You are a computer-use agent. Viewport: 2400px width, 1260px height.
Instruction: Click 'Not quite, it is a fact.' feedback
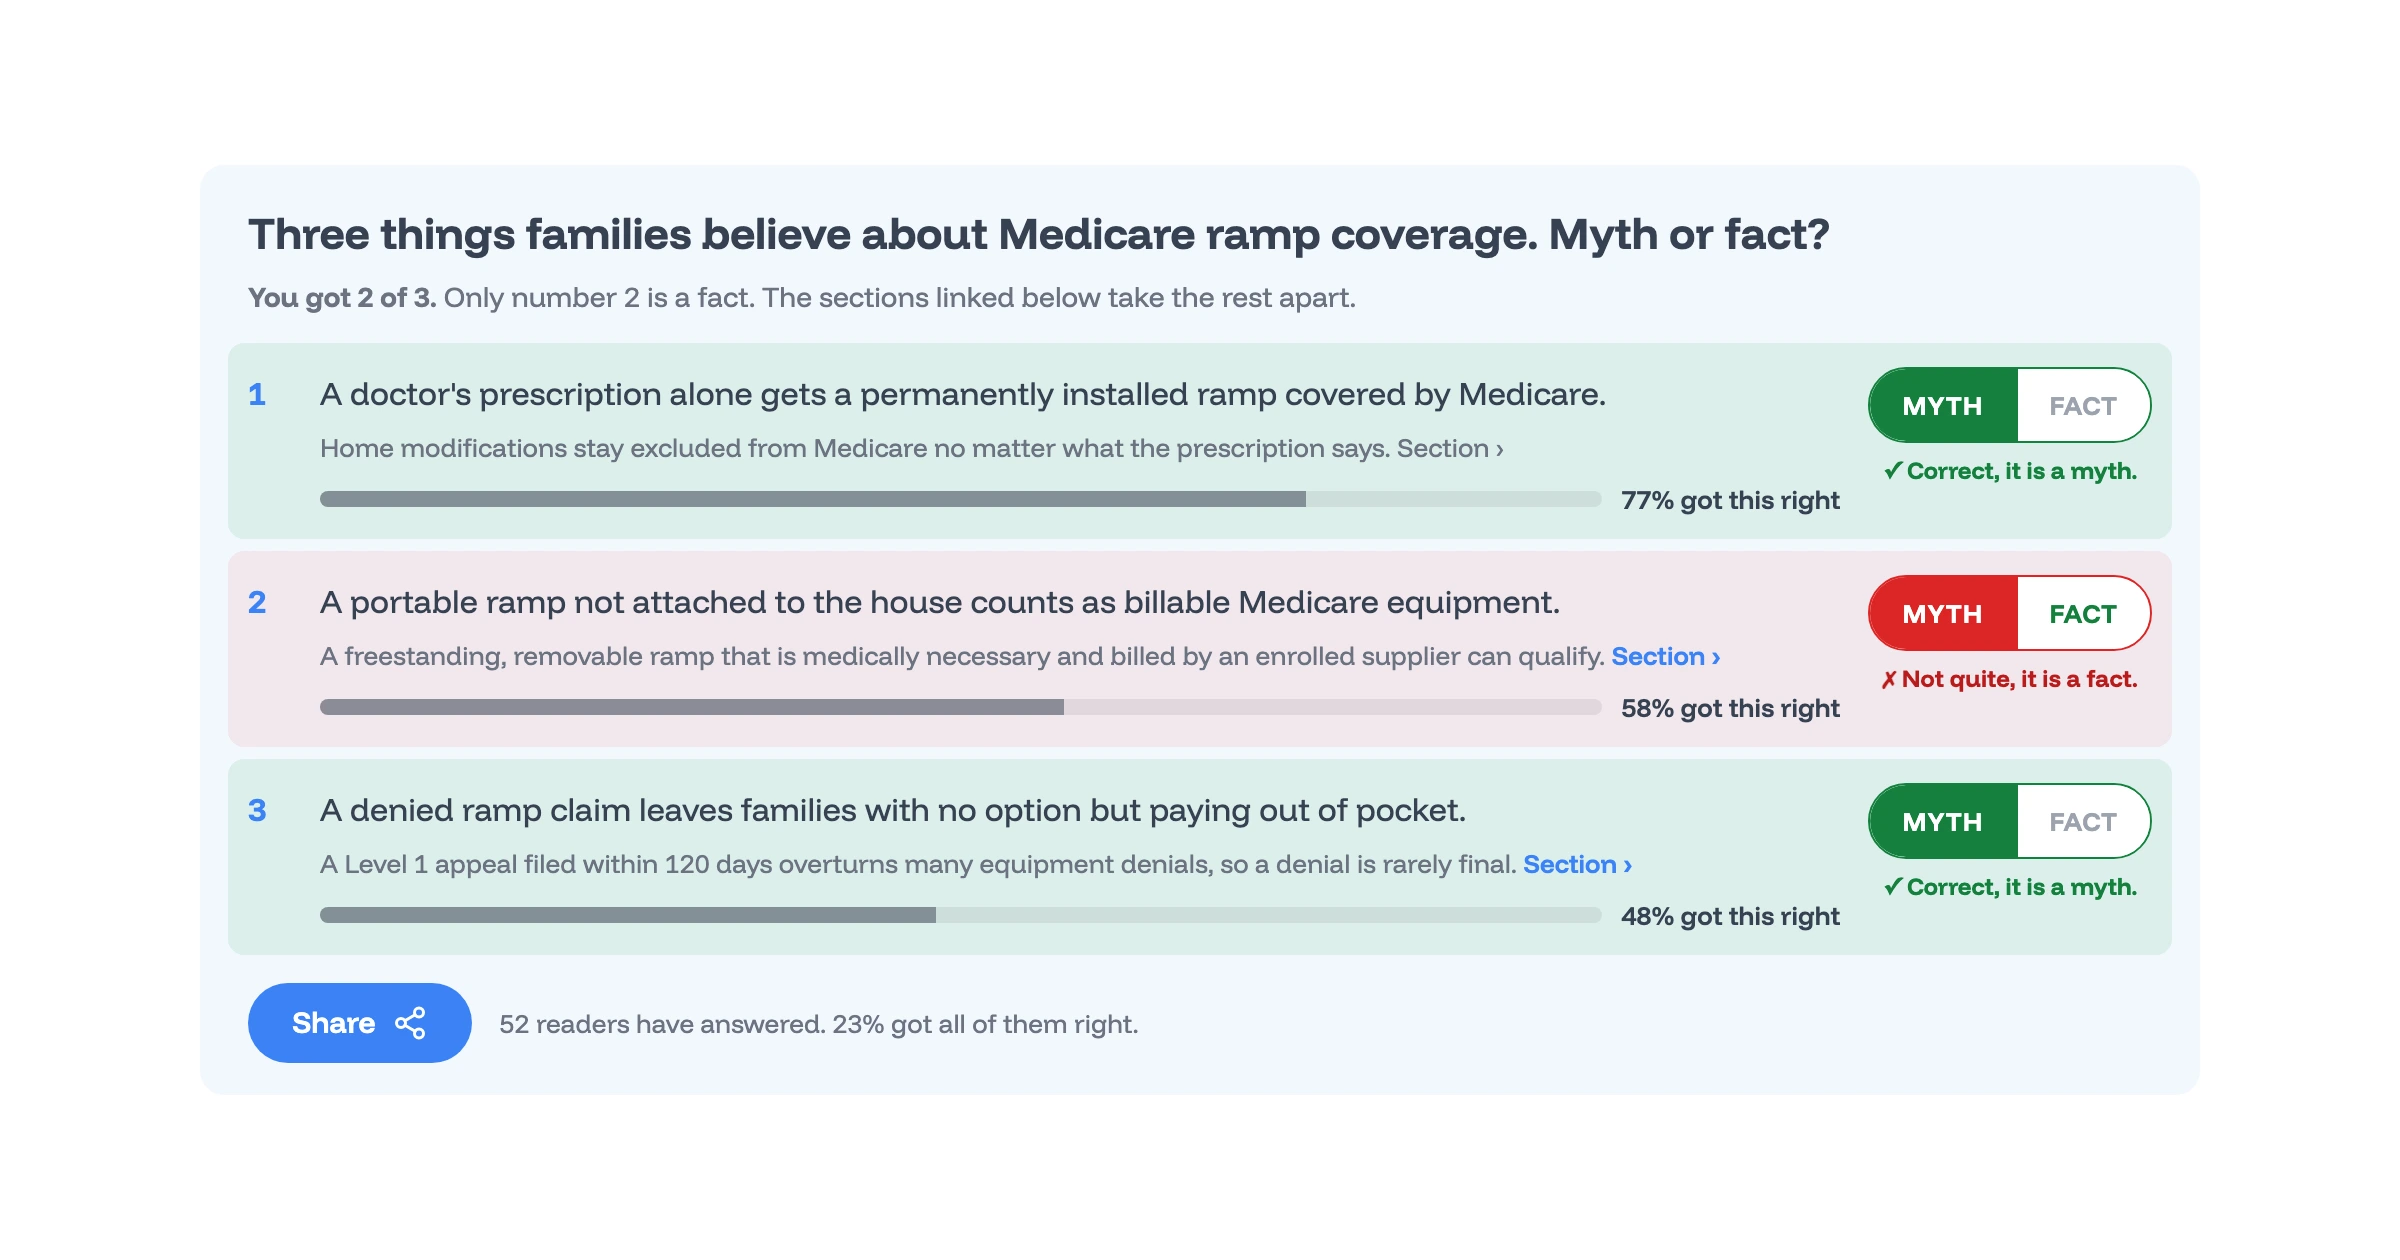[x=2009, y=679]
